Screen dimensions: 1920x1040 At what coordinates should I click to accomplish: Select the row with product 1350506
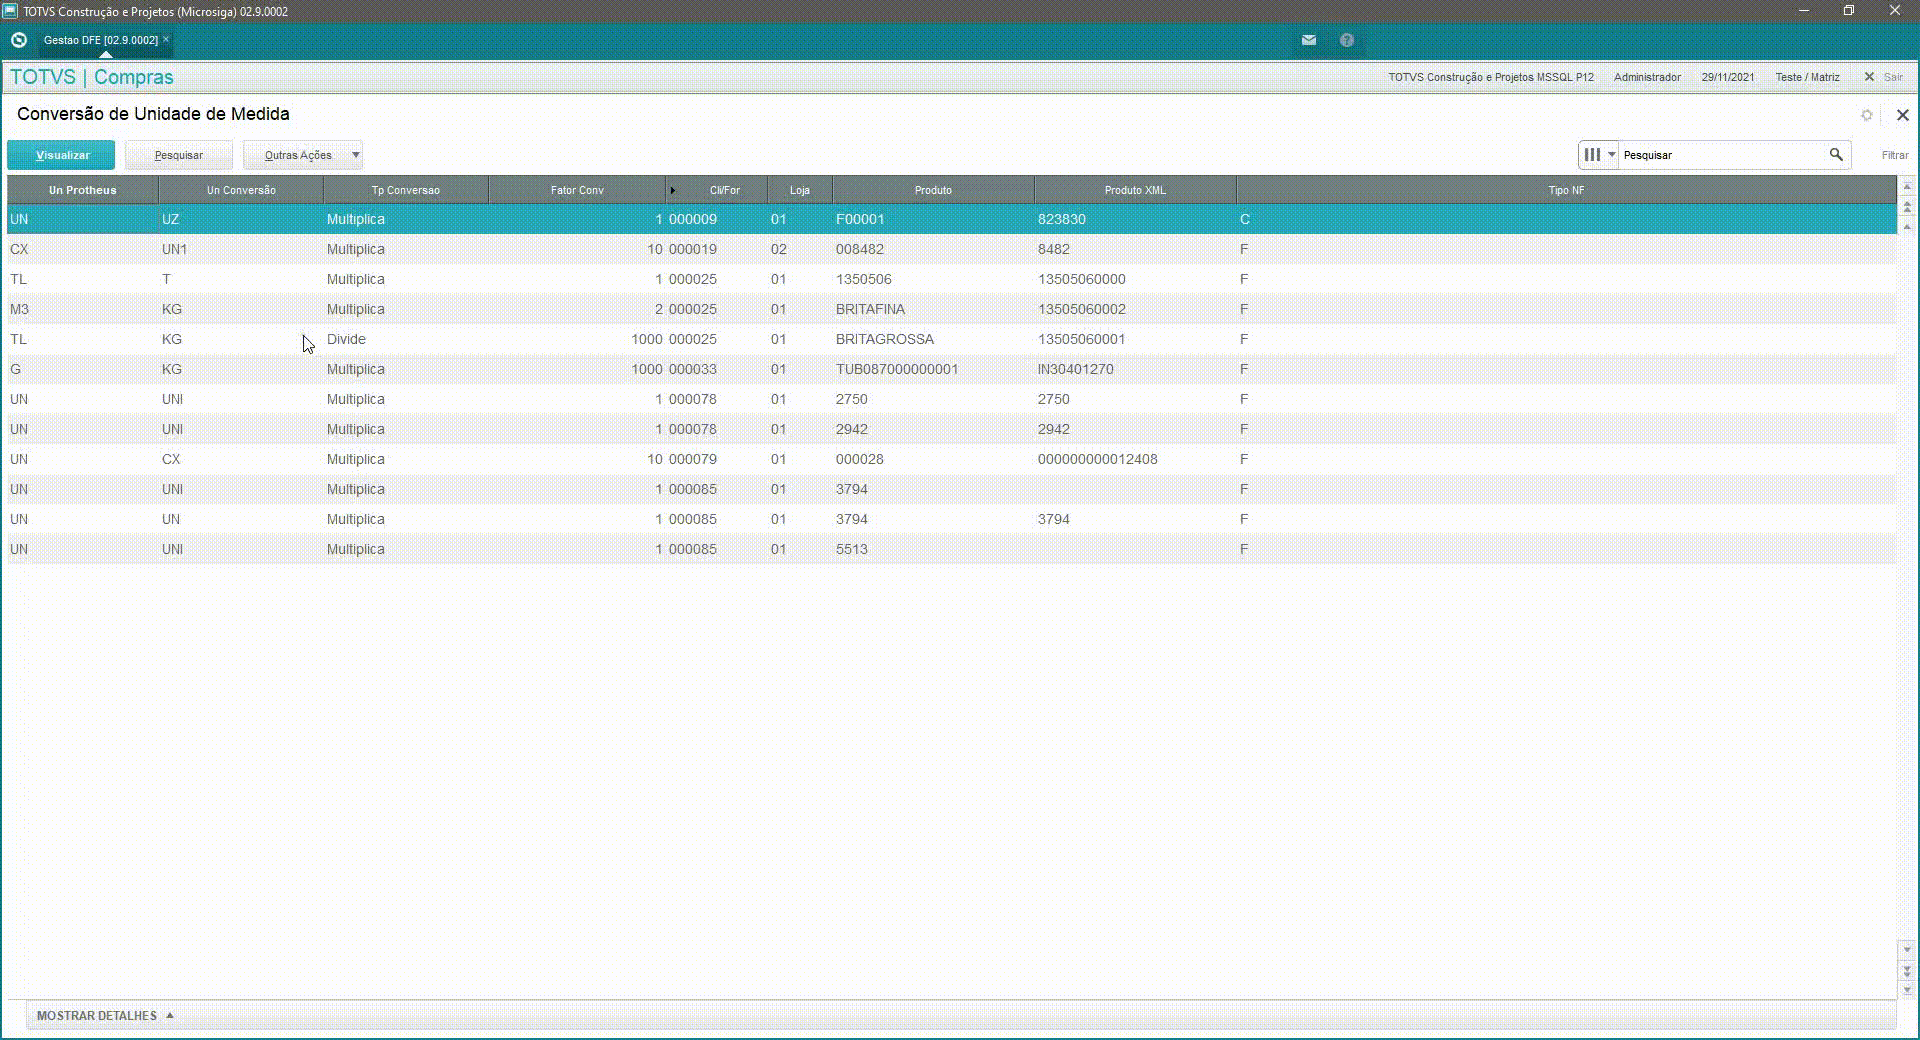coord(951,279)
